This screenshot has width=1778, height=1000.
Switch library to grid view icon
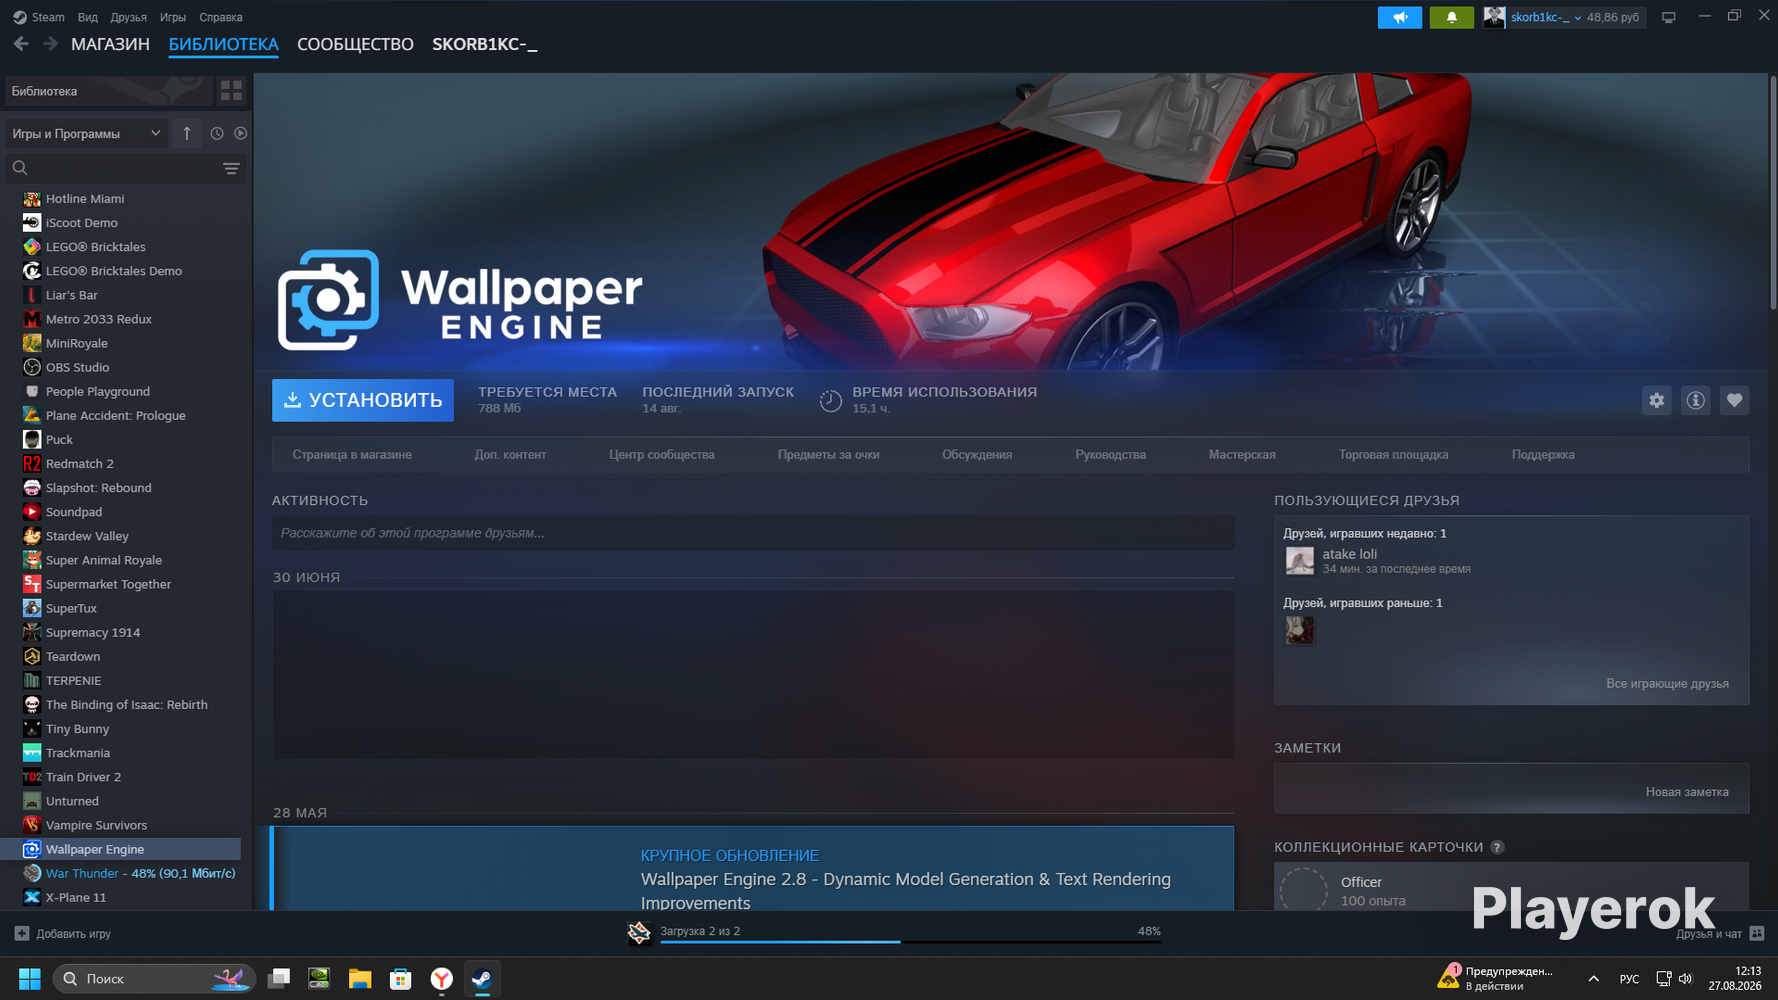click(231, 91)
